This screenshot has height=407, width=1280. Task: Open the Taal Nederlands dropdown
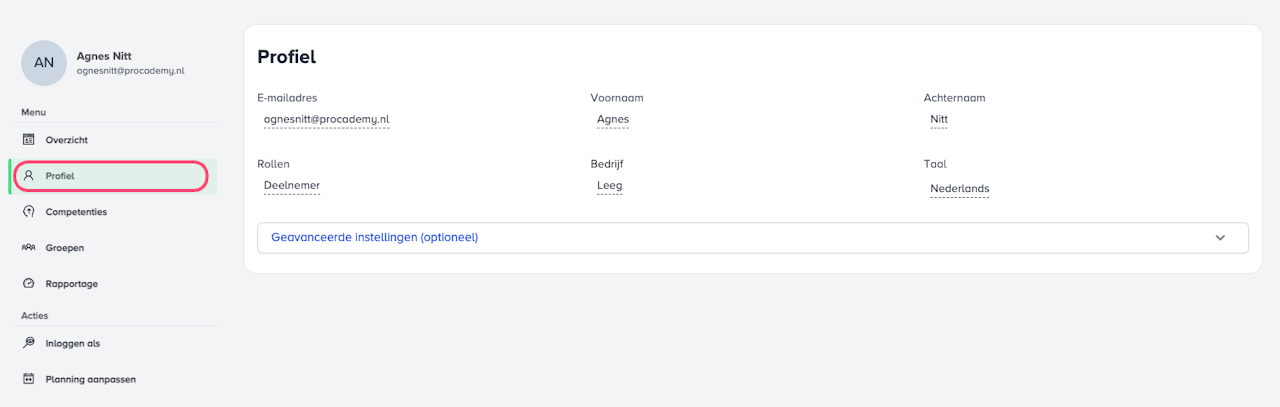pos(959,188)
